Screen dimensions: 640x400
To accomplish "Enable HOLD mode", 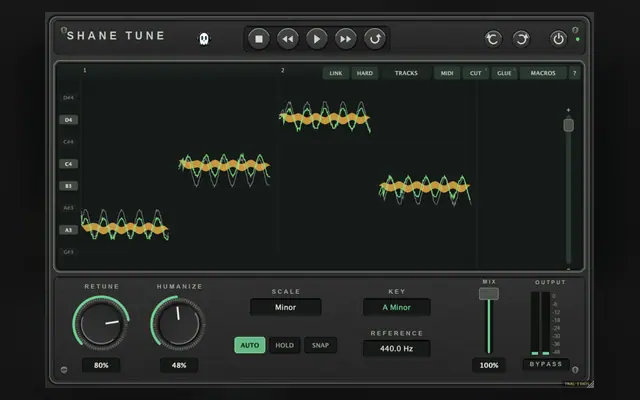I will click(x=284, y=345).
